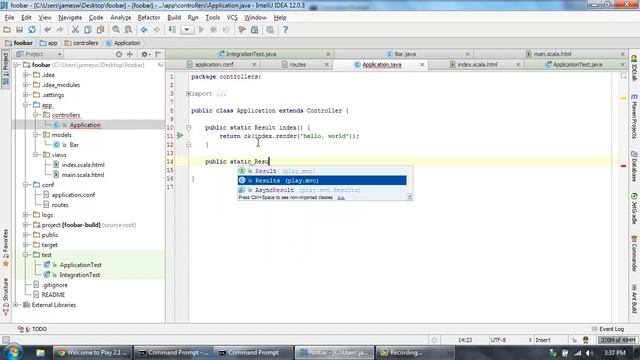The height and width of the screenshot is (360, 640).
Task: Open the Database side panel
Action: coord(634,167)
